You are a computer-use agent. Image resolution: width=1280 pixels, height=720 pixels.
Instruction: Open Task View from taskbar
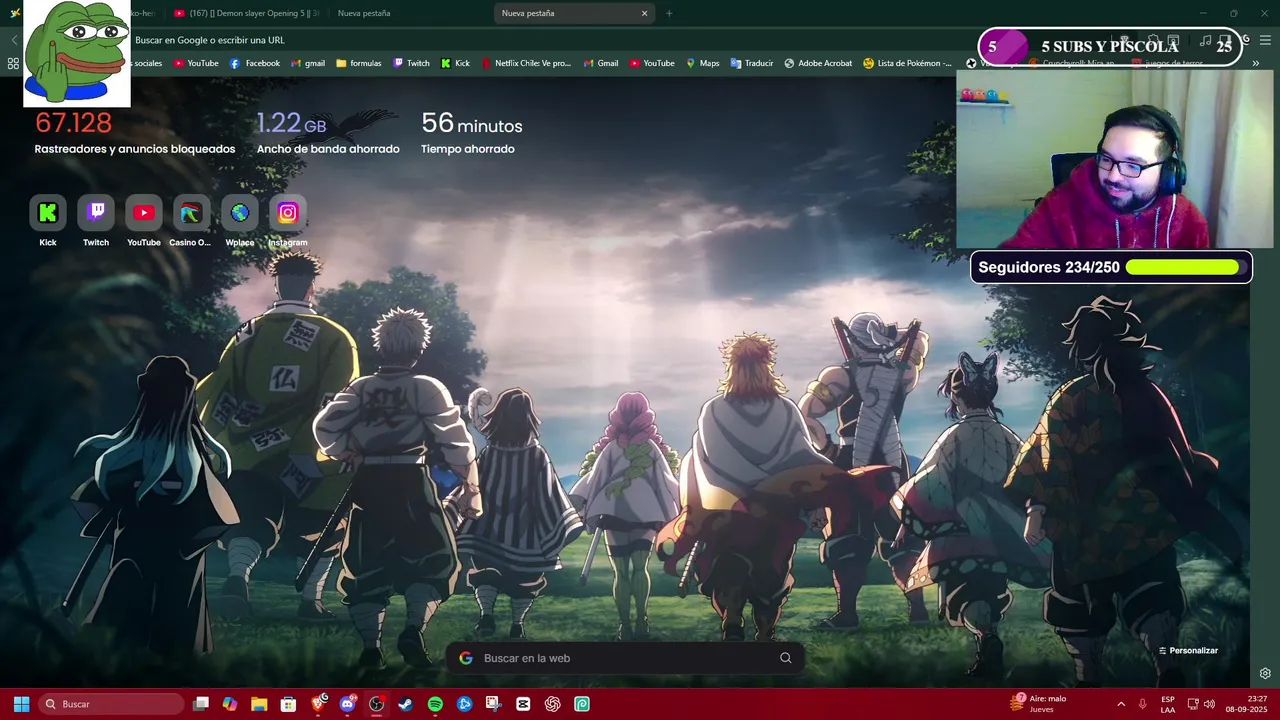click(x=201, y=704)
